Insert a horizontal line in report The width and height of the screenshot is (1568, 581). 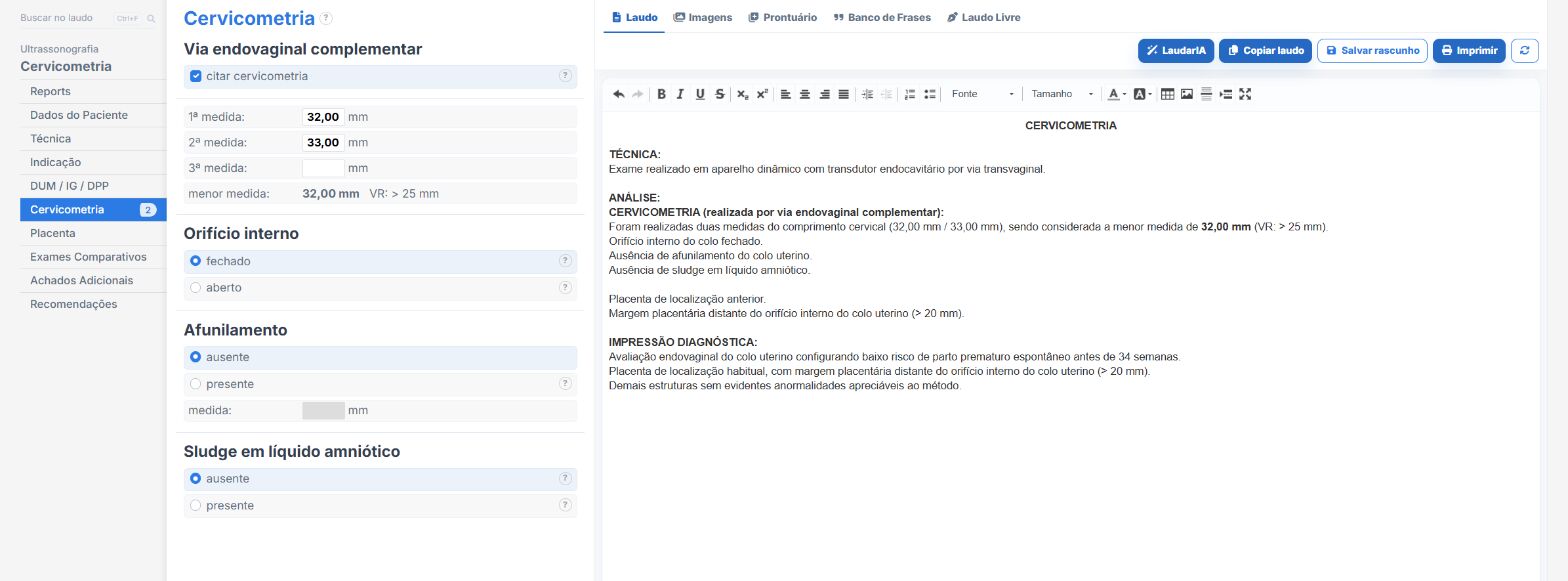(1206, 94)
